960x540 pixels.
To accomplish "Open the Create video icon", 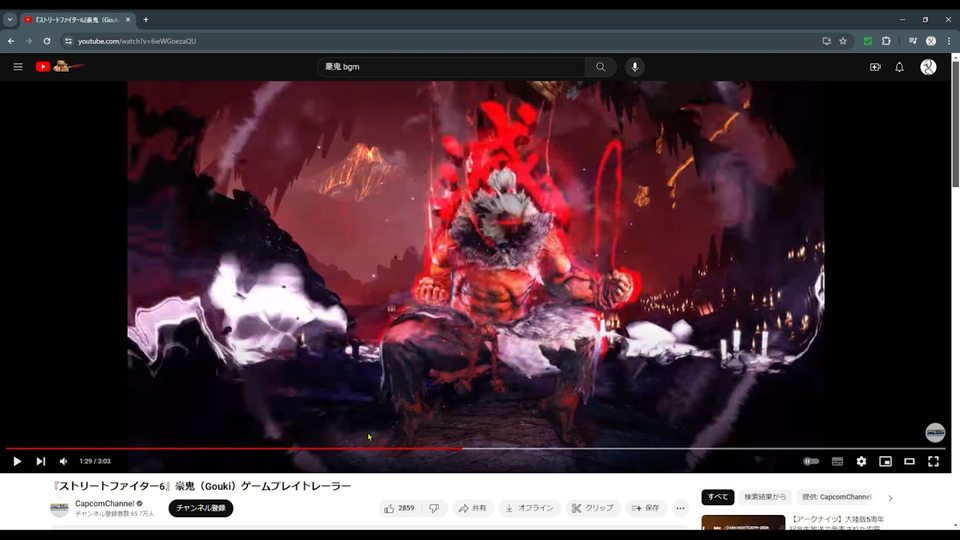I will [x=875, y=67].
